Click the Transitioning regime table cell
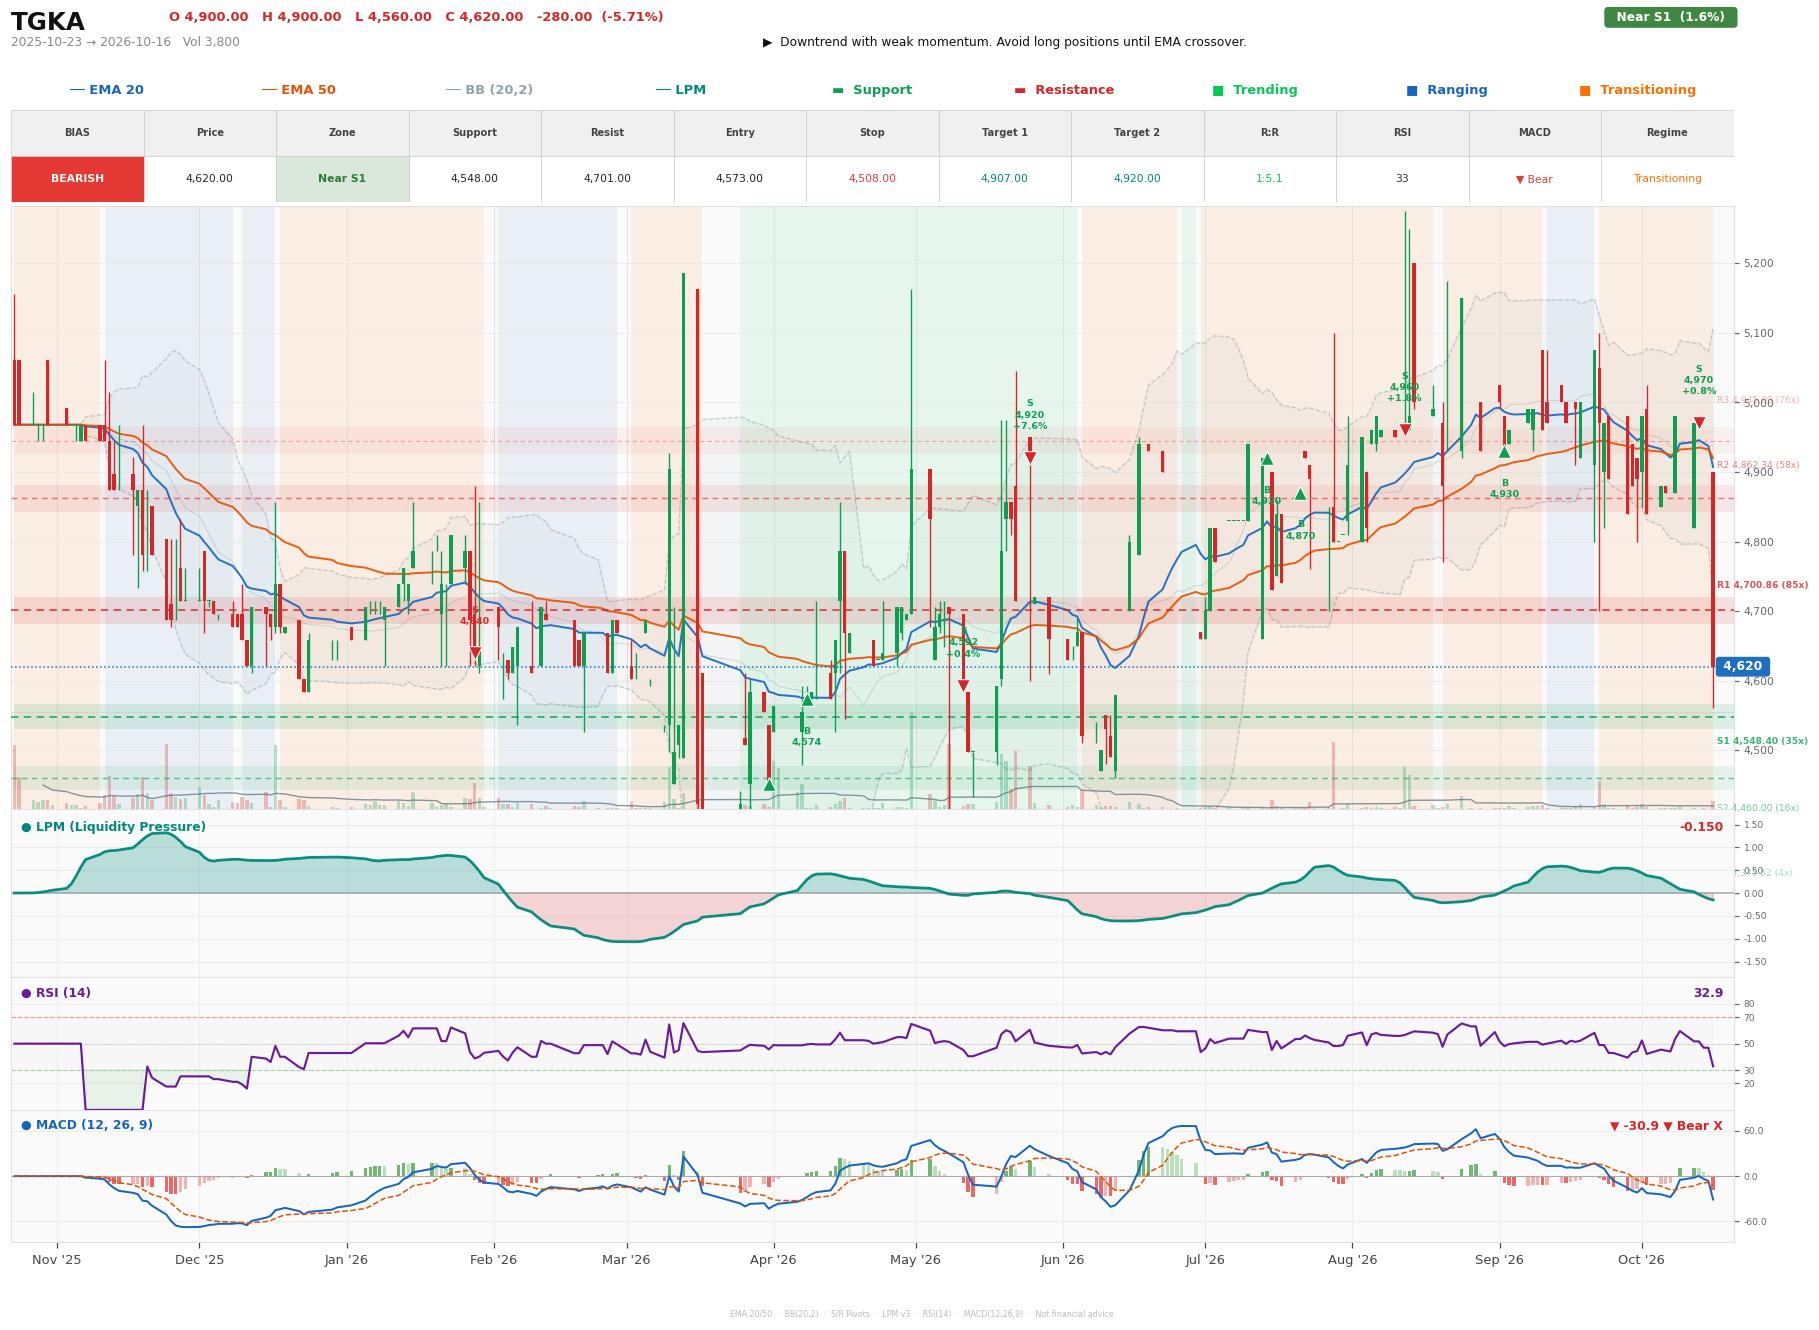This screenshot has width=1819, height=1330. (x=1667, y=179)
